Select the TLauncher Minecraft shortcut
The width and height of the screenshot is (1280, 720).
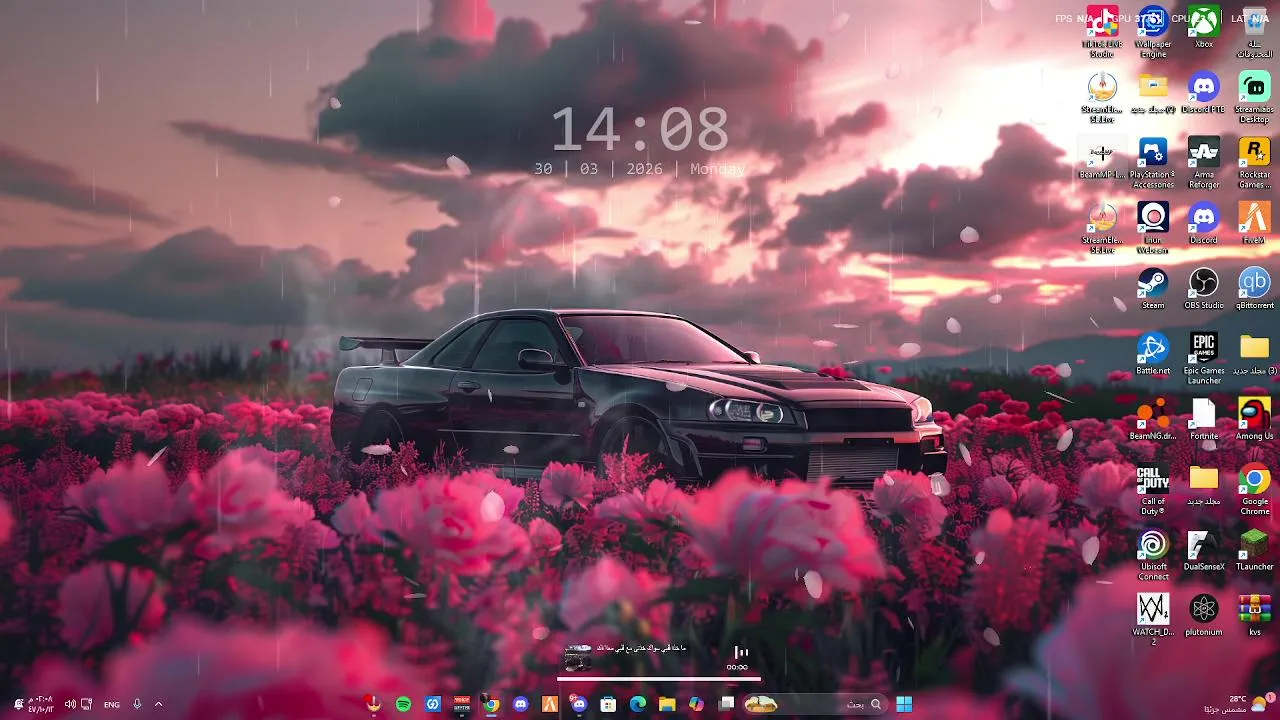pos(1255,549)
